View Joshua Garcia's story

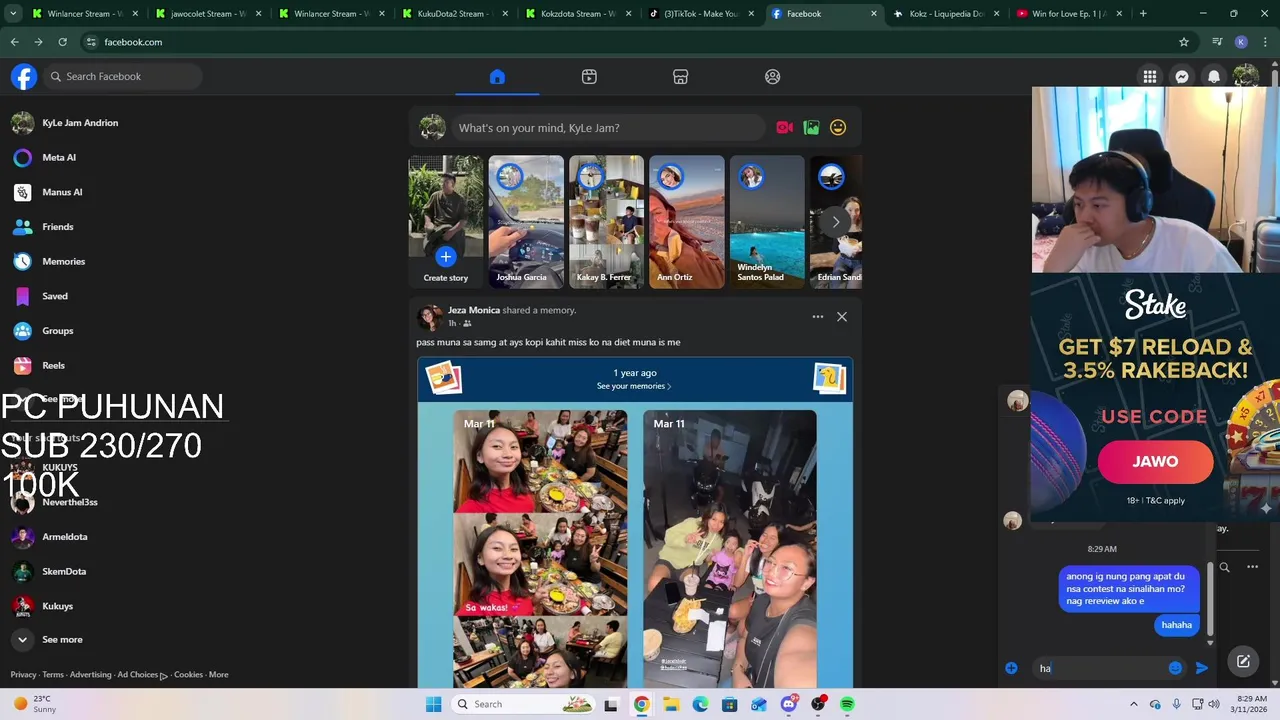526,222
